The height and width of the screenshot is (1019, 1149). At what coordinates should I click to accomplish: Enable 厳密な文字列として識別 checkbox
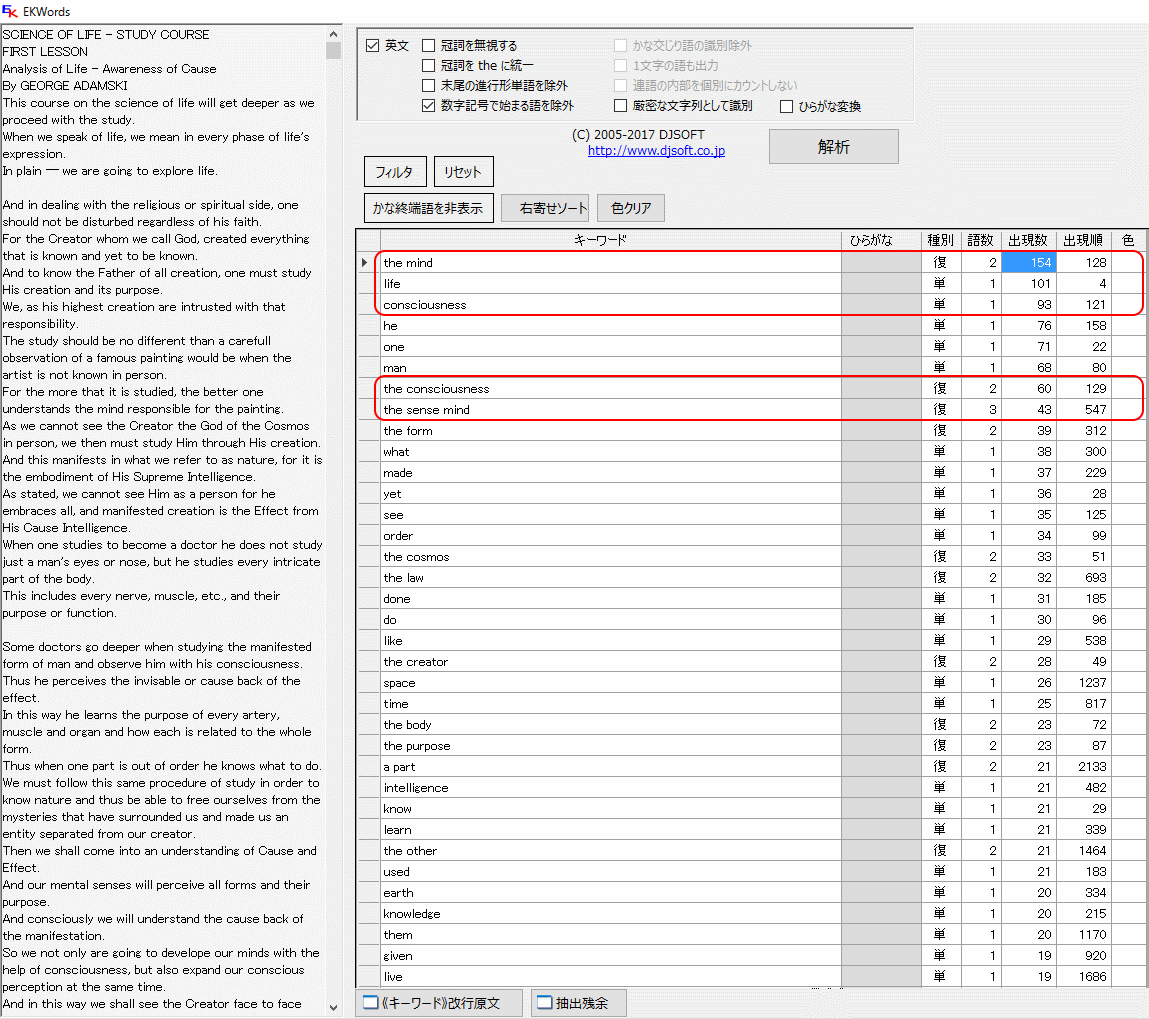coord(621,105)
